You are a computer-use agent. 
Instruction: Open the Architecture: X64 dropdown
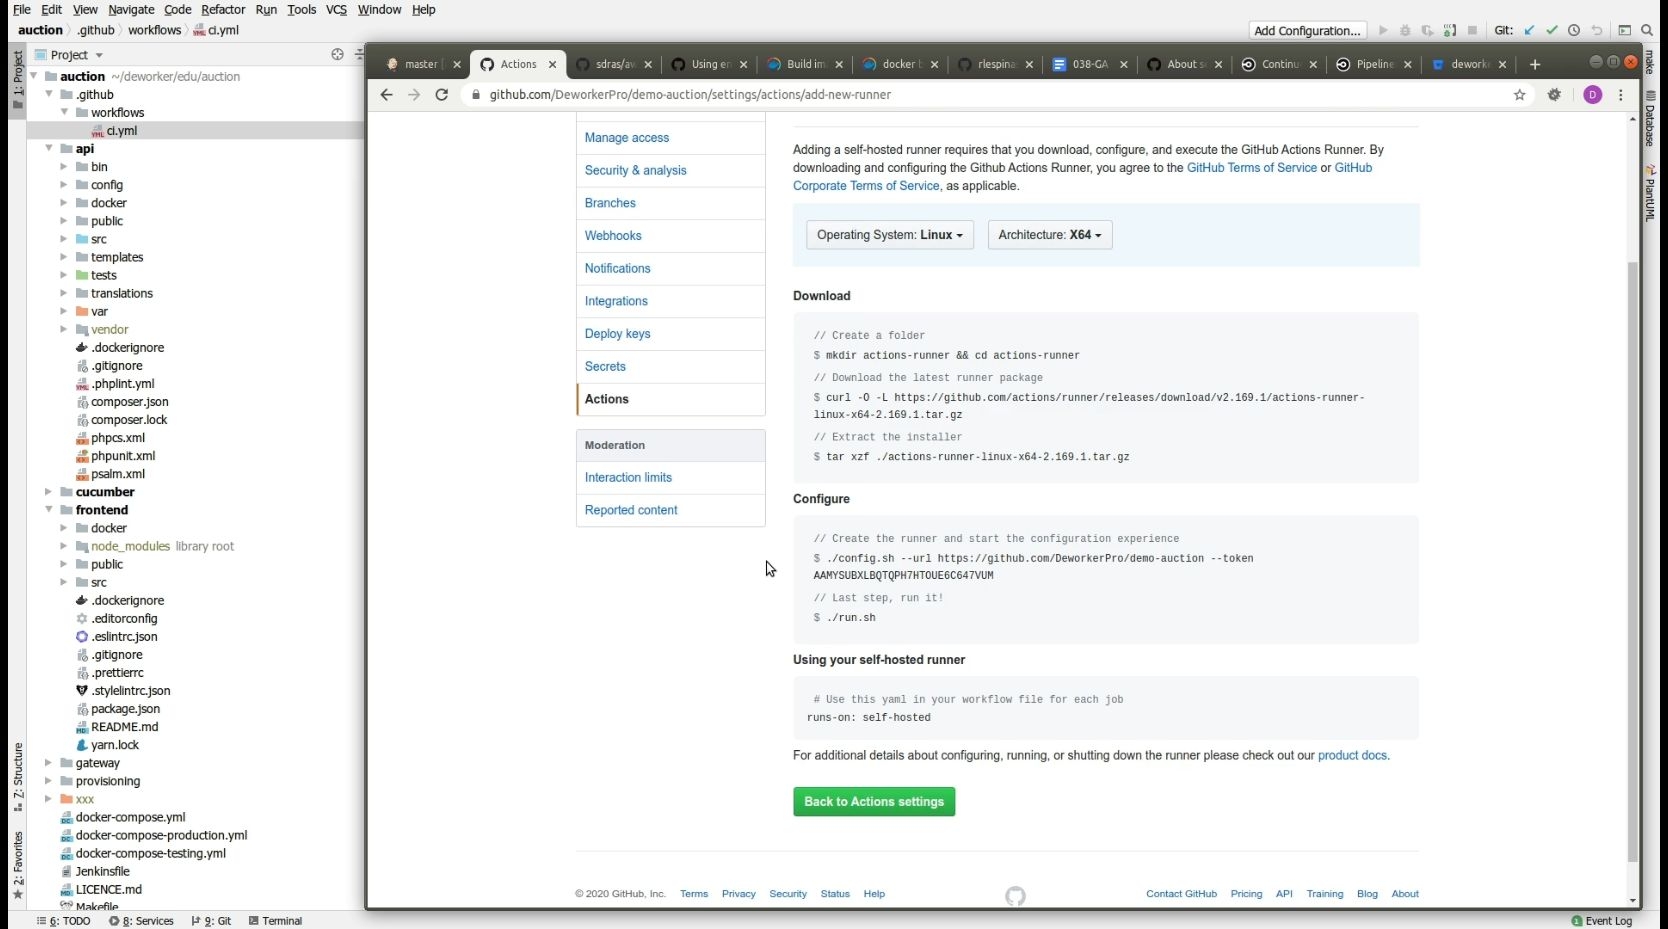click(x=1050, y=235)
